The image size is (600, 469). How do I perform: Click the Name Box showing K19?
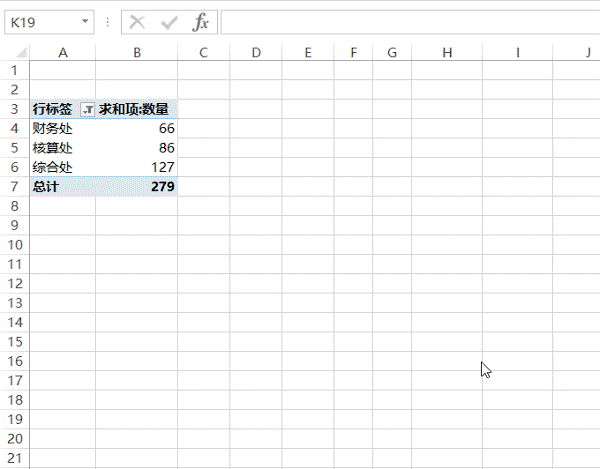[x=49, y=22]
